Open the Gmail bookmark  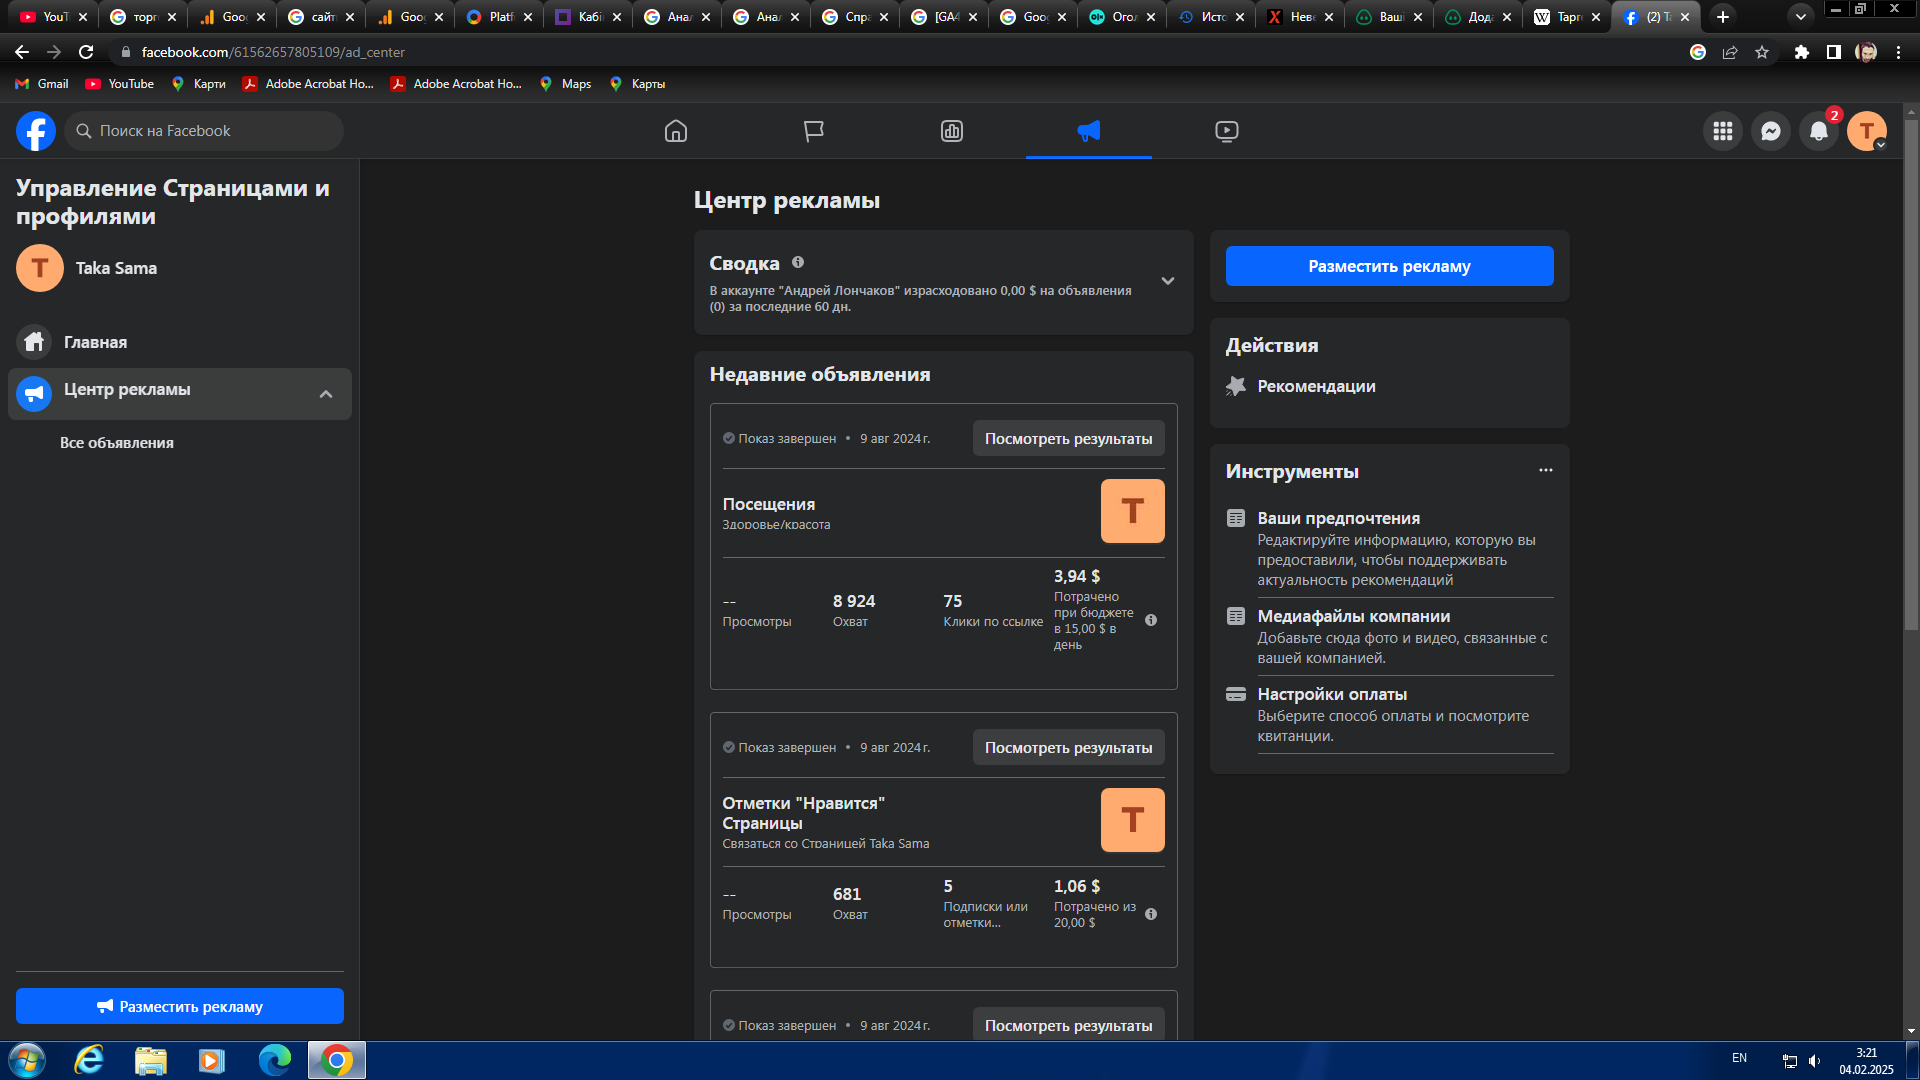[42, 84]
